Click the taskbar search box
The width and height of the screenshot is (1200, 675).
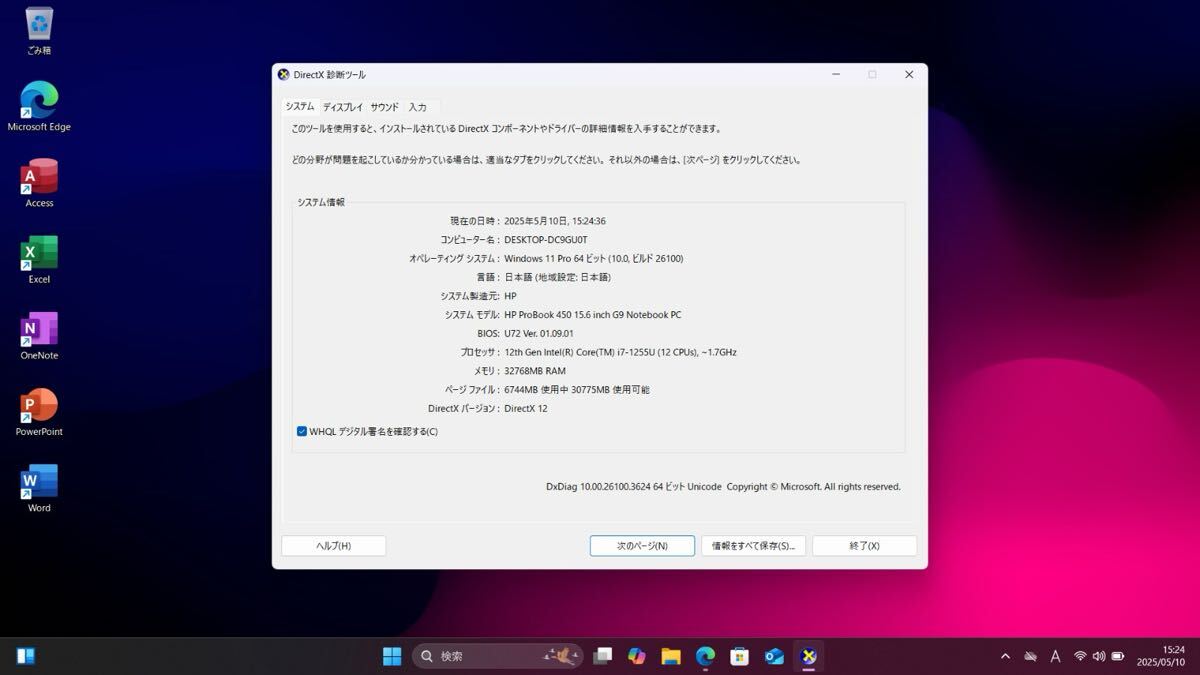497,656
